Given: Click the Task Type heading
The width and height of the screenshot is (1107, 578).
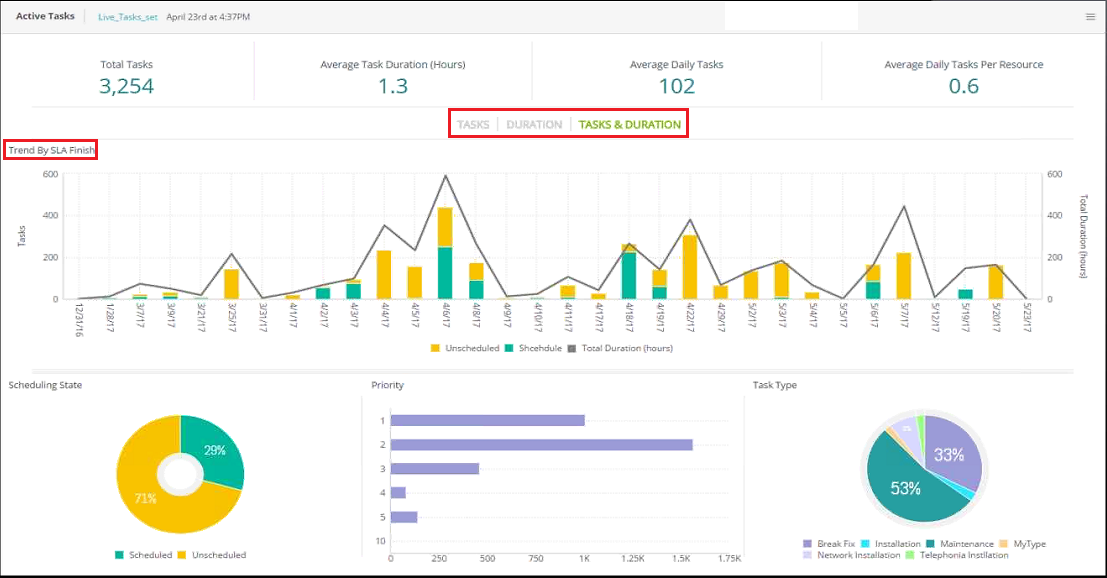Looking at the screenshot, I should [774, 385].
